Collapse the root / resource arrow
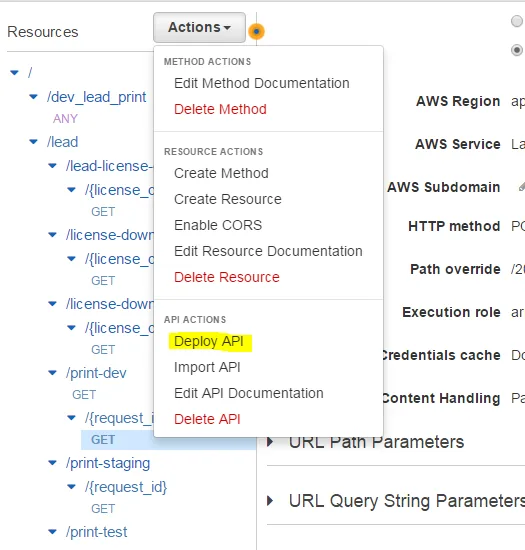 pos(14,73)
